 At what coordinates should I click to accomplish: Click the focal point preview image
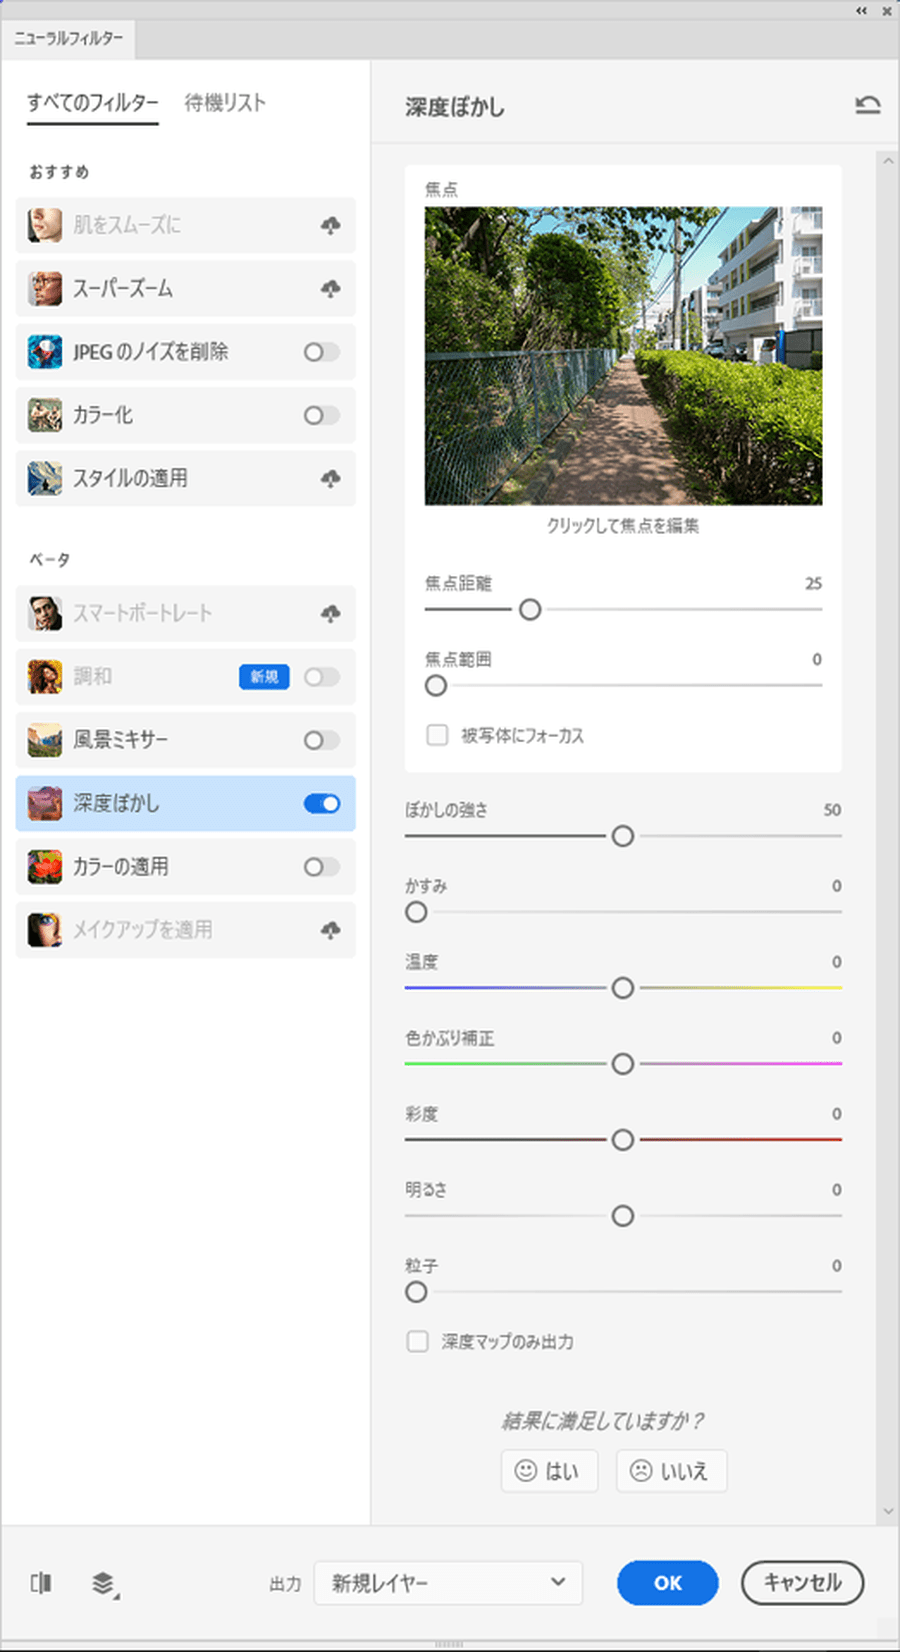624,356
